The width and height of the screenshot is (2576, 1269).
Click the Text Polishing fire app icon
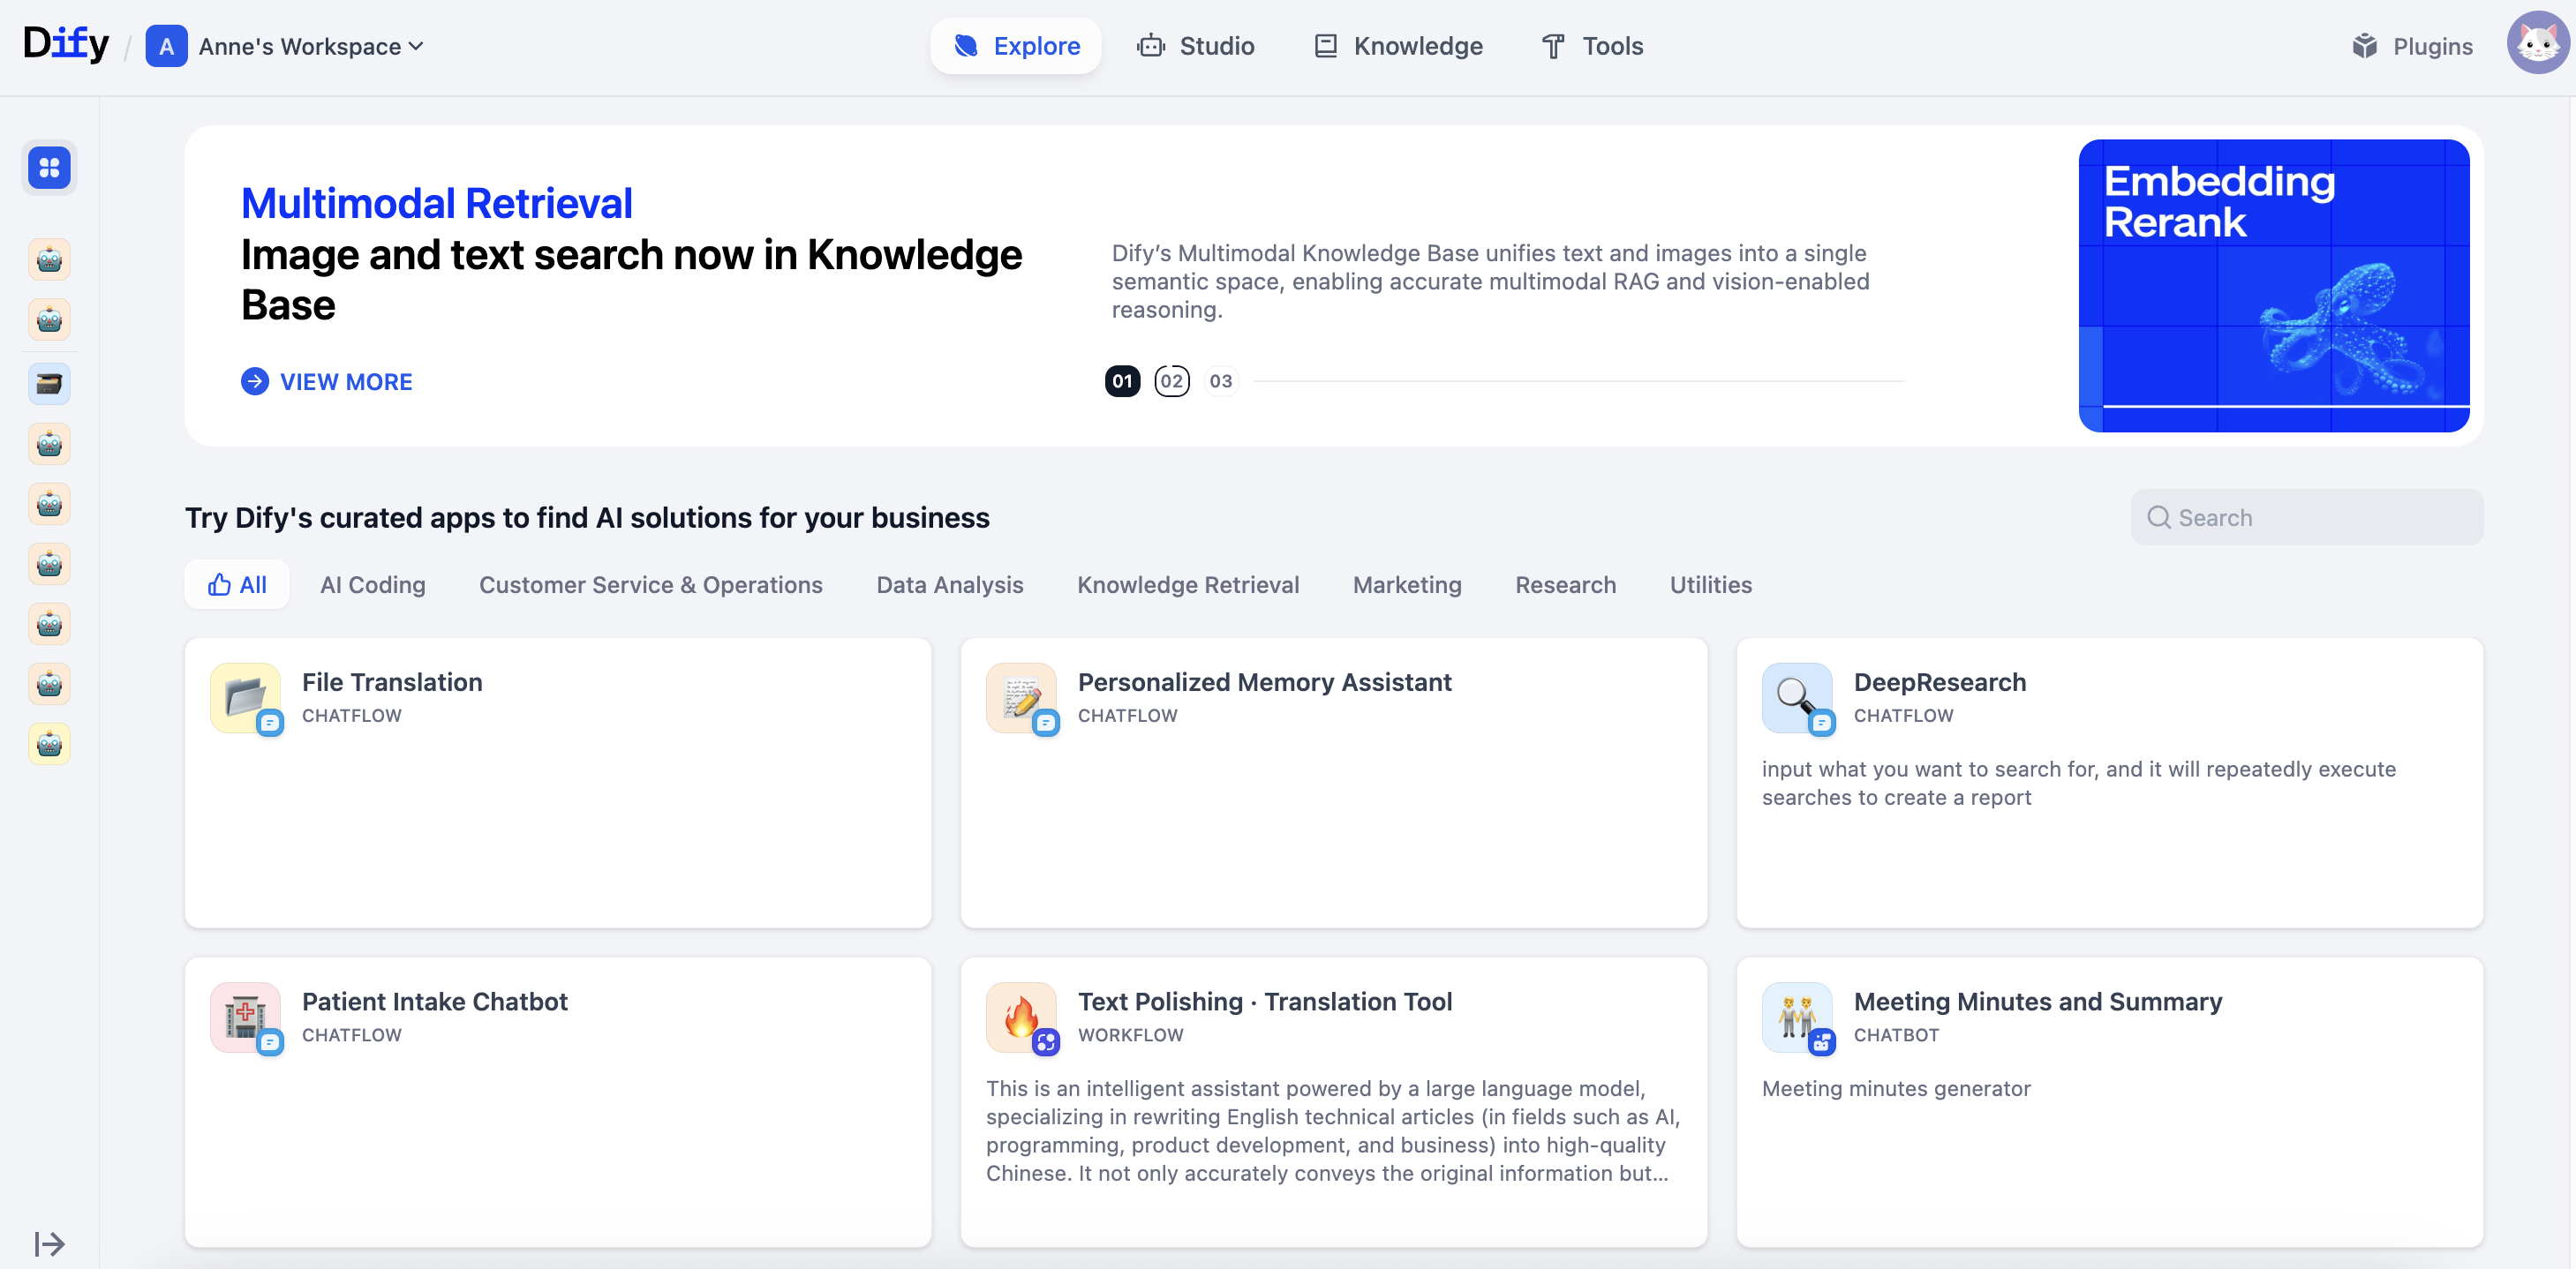click(1020, 1017)
